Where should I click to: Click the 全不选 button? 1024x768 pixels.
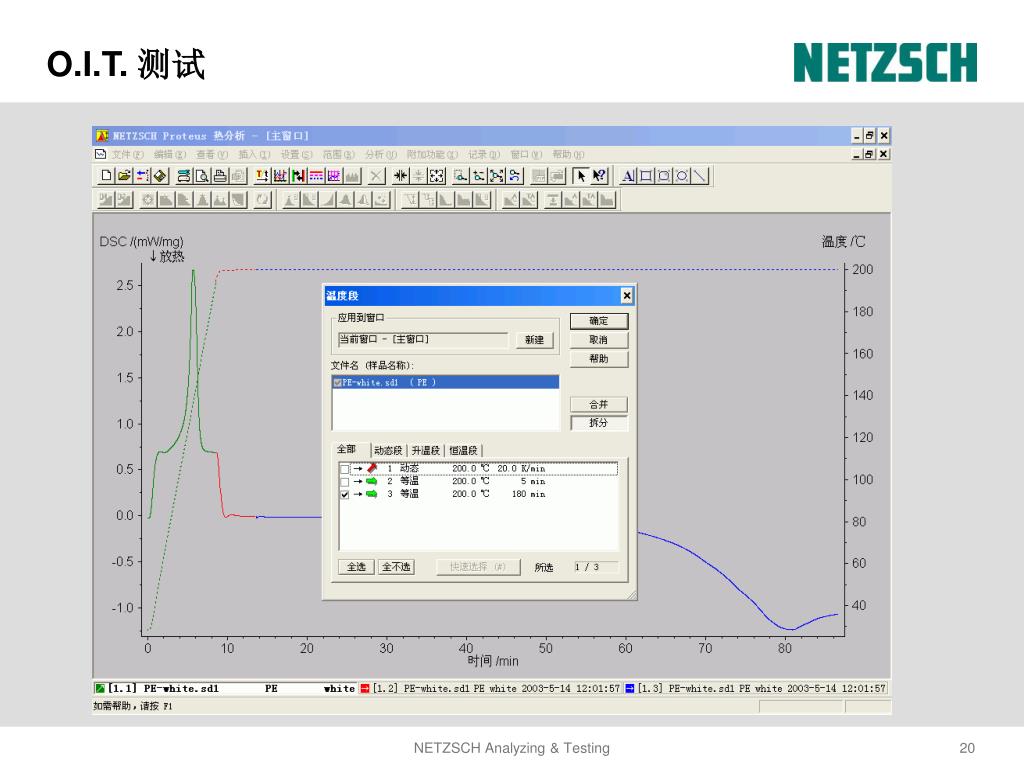(x=396, y=567)
